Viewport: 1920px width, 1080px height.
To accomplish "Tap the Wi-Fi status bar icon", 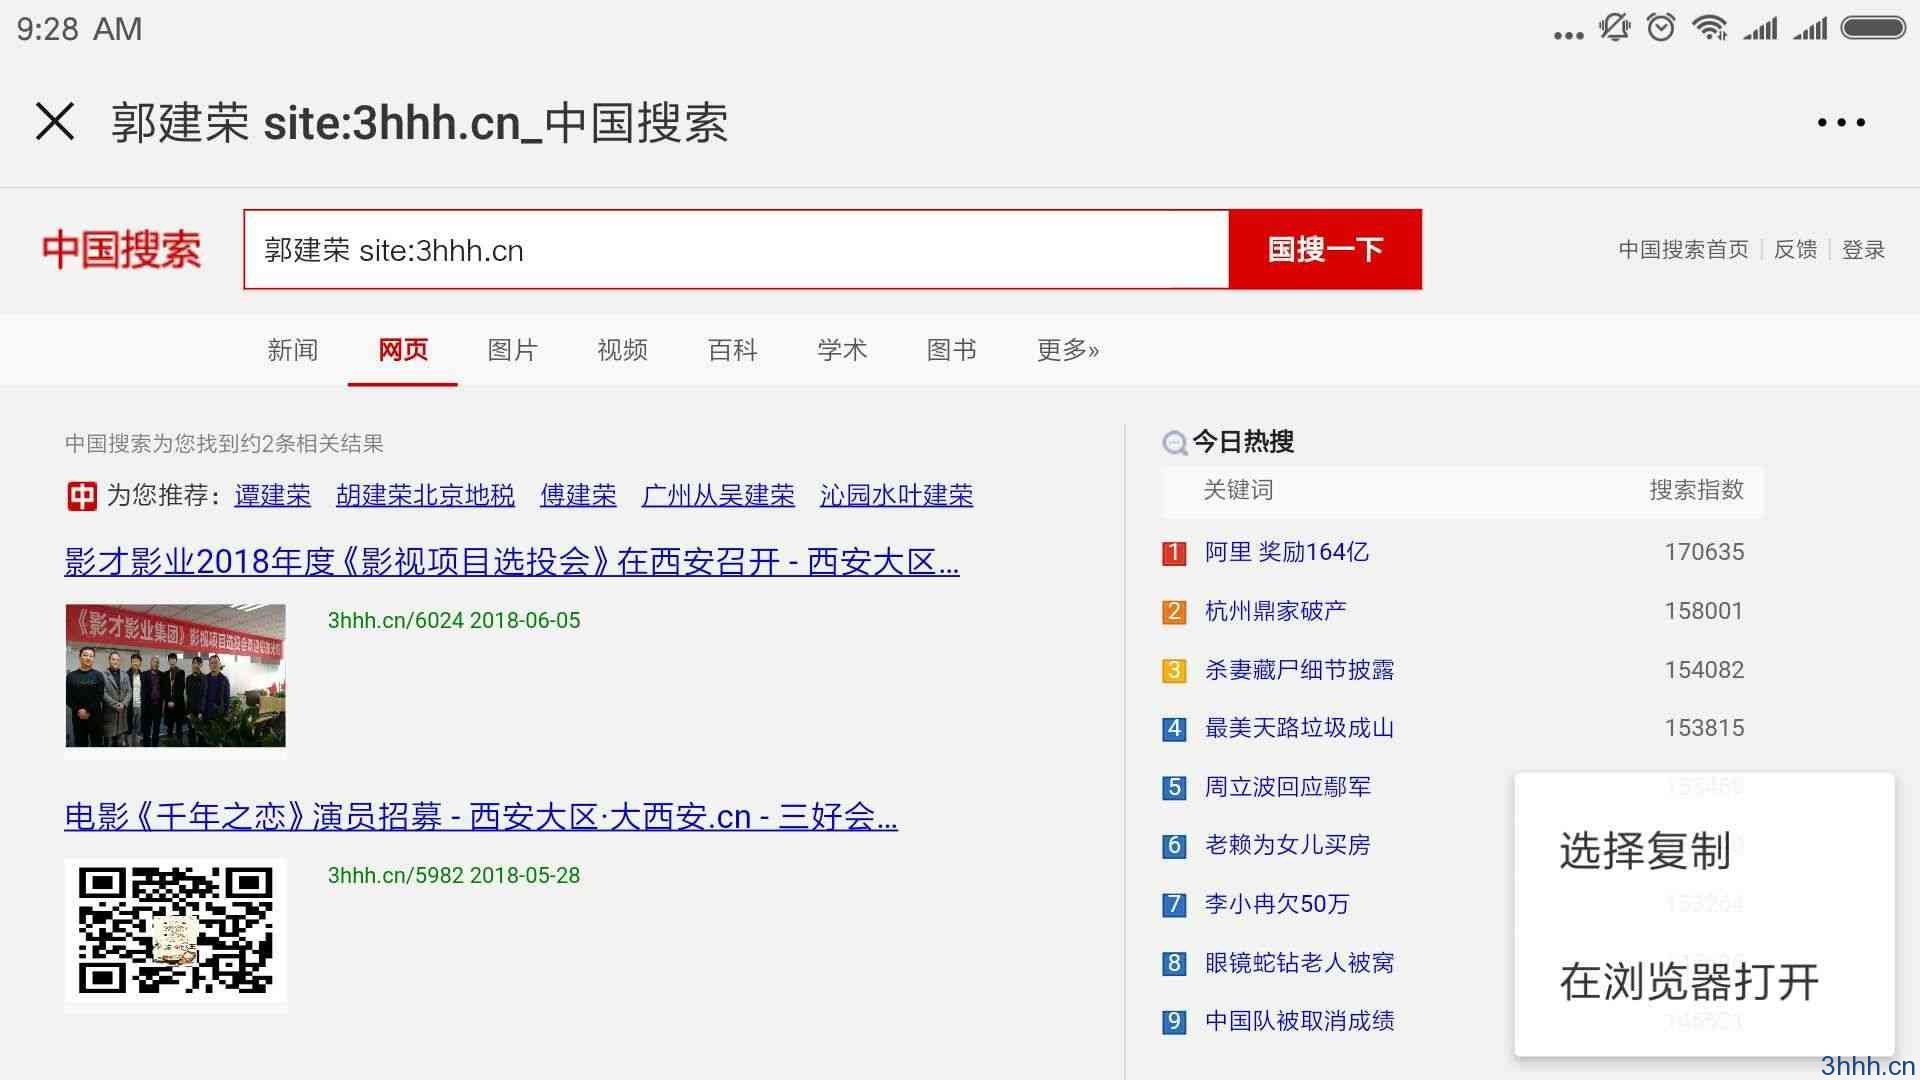I will tap(1709, 28).
